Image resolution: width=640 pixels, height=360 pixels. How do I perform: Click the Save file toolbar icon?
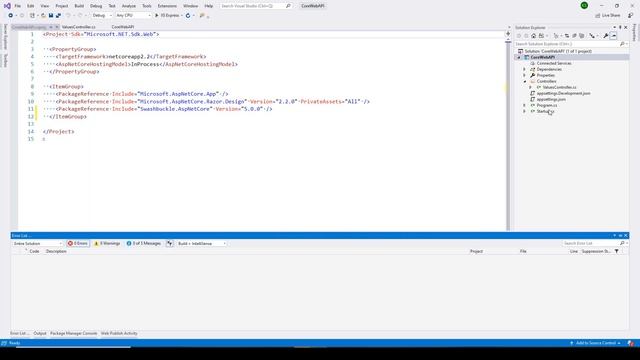(51, 15)
